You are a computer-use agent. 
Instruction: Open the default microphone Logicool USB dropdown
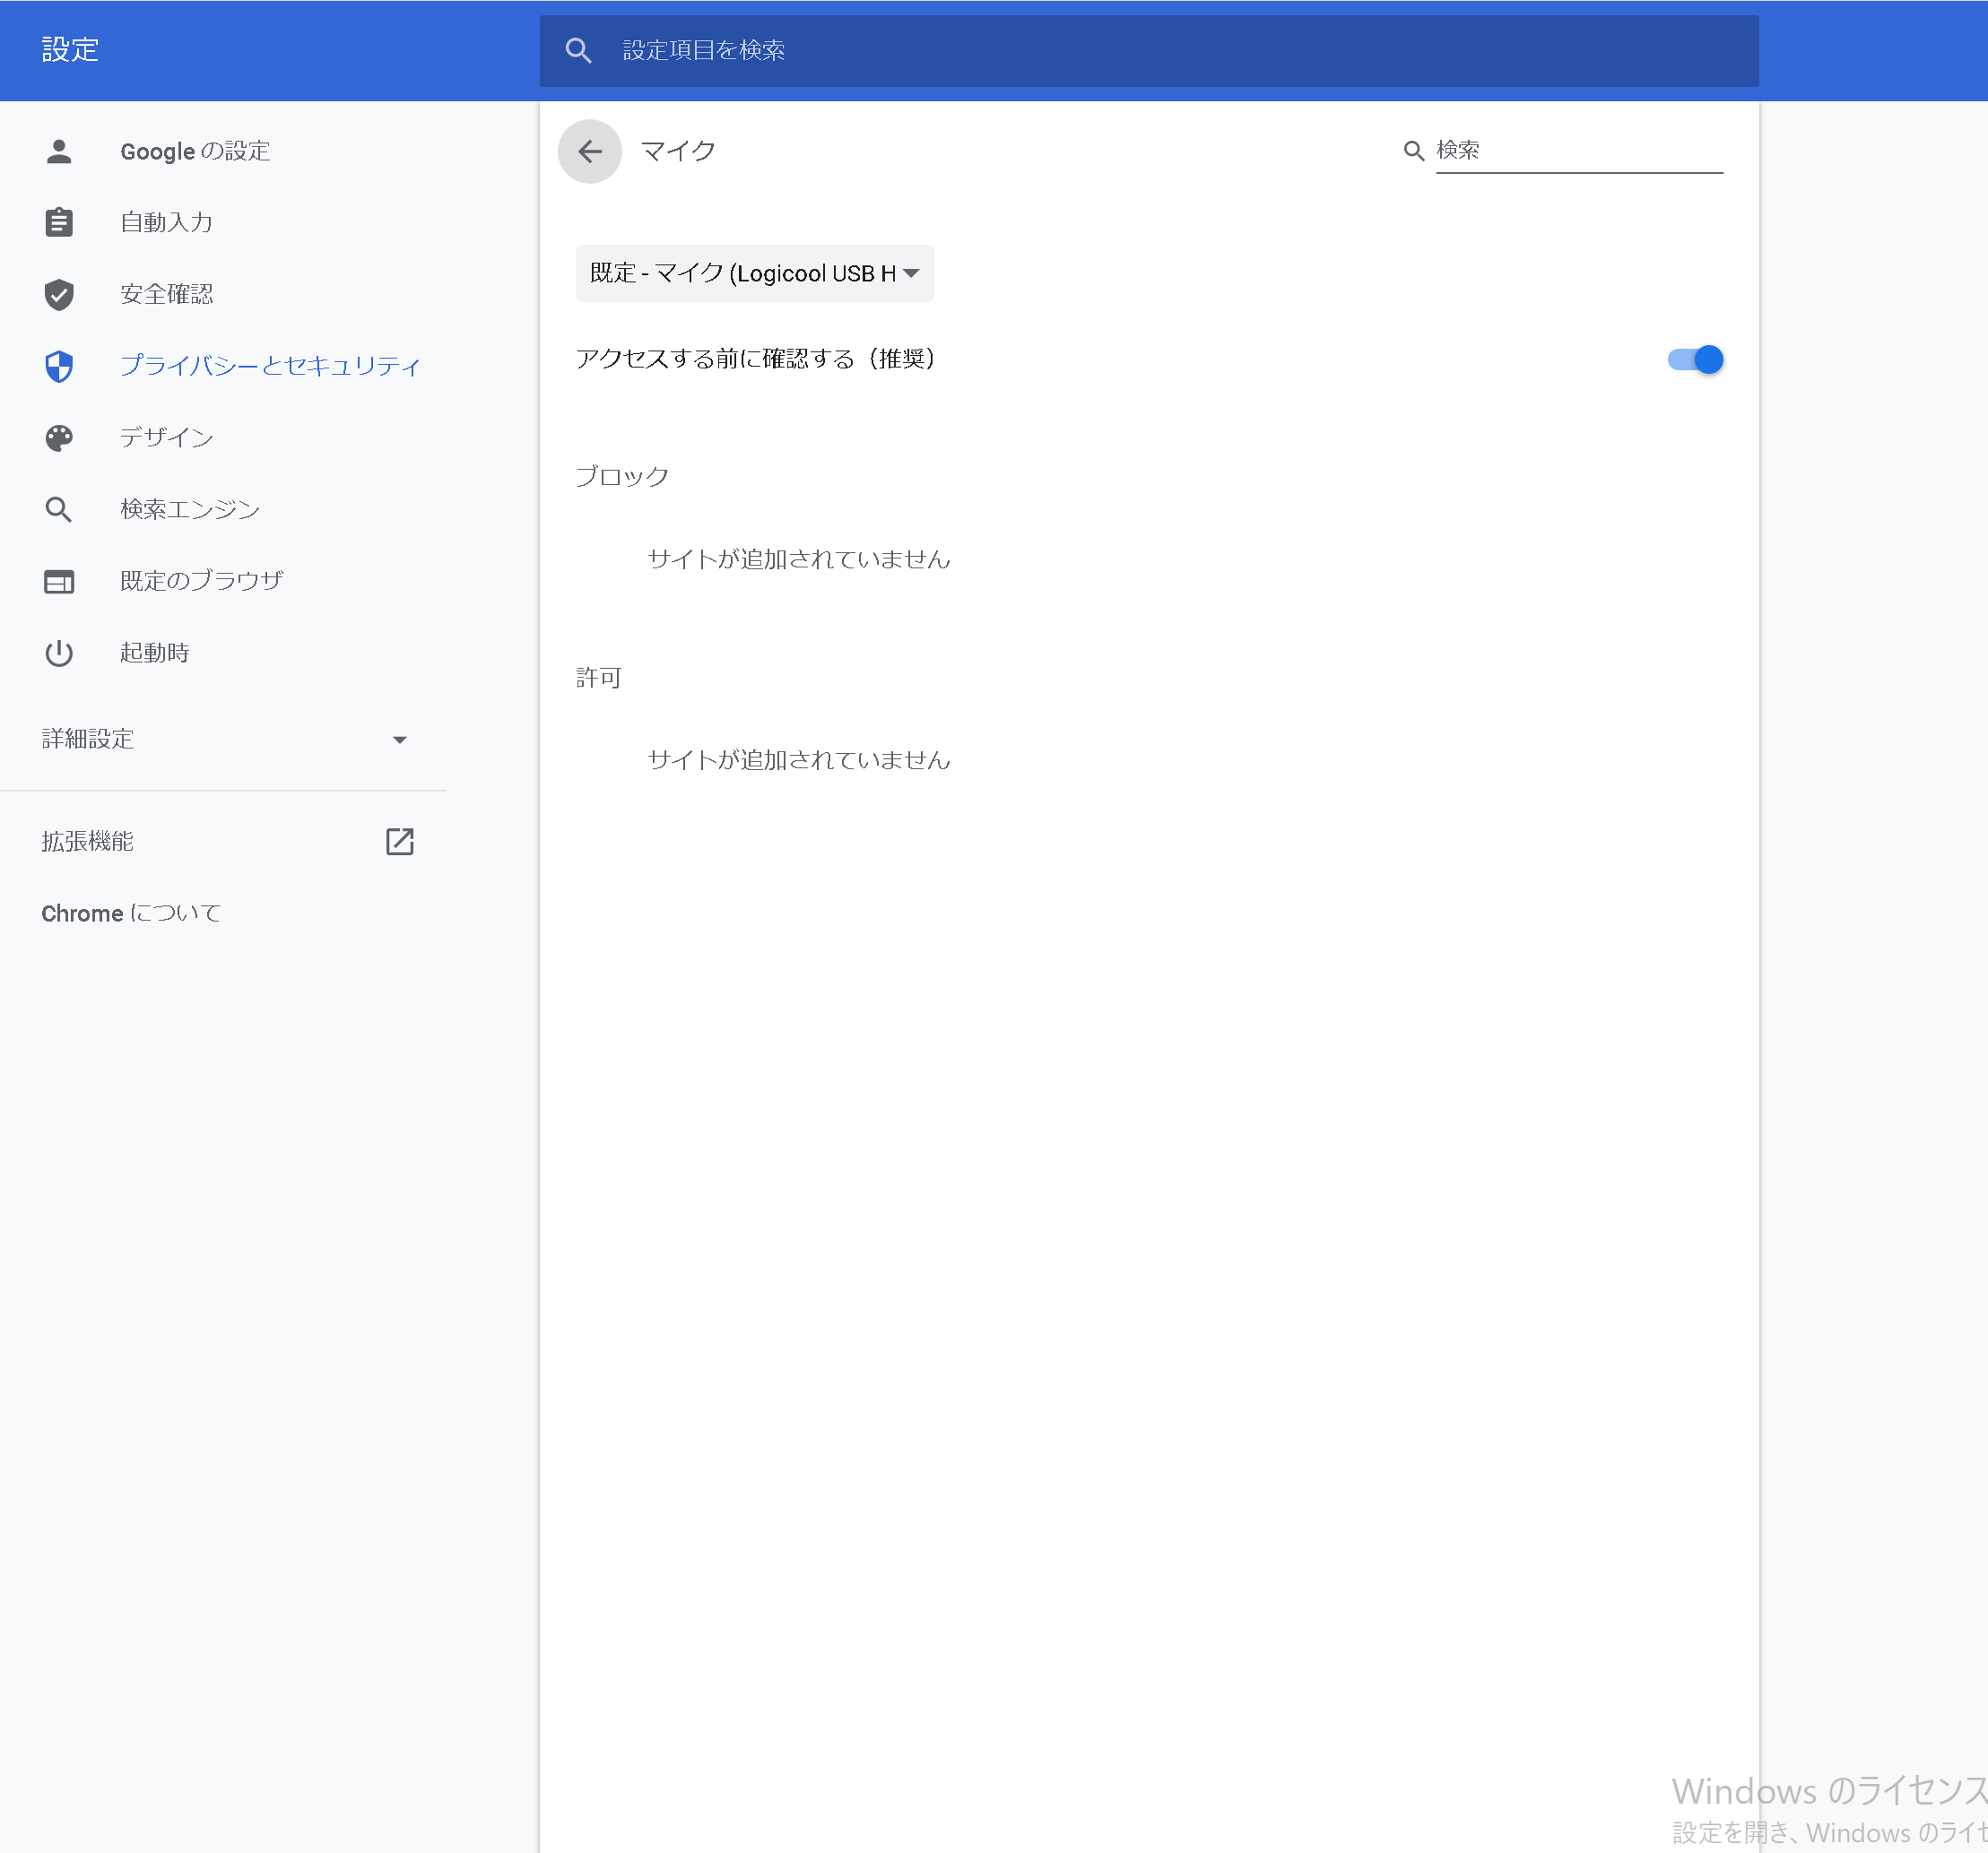[754, 273]
